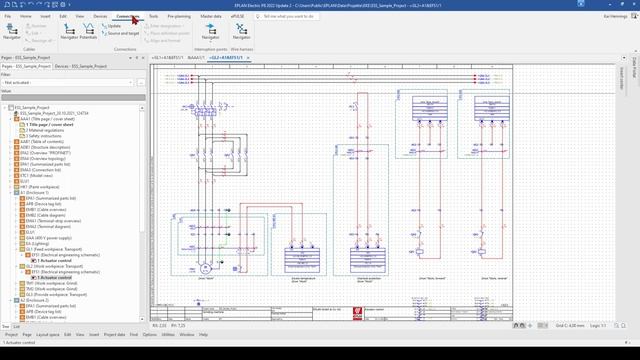Switch to List view tab
This screenshot has width=640, height=360.
tap(16, 327)
